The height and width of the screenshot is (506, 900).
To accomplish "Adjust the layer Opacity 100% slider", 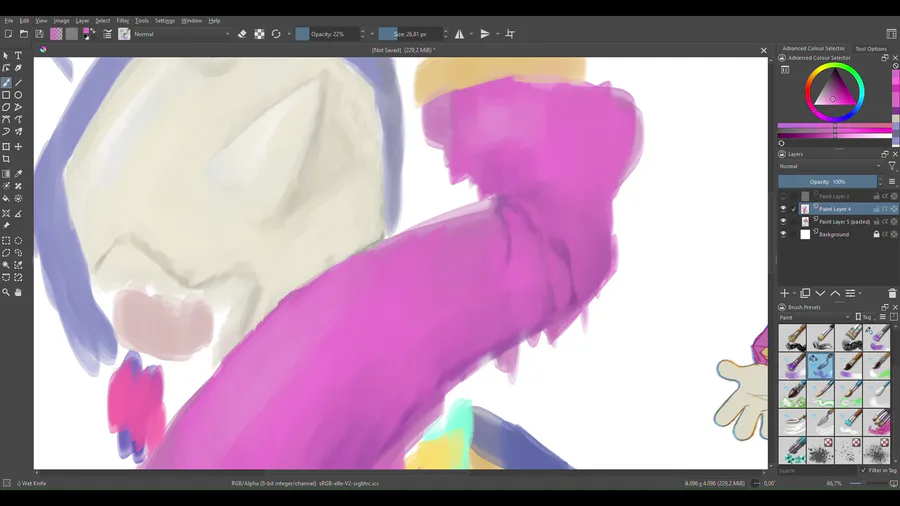I will pyautogui.click(x=830, y=182).
